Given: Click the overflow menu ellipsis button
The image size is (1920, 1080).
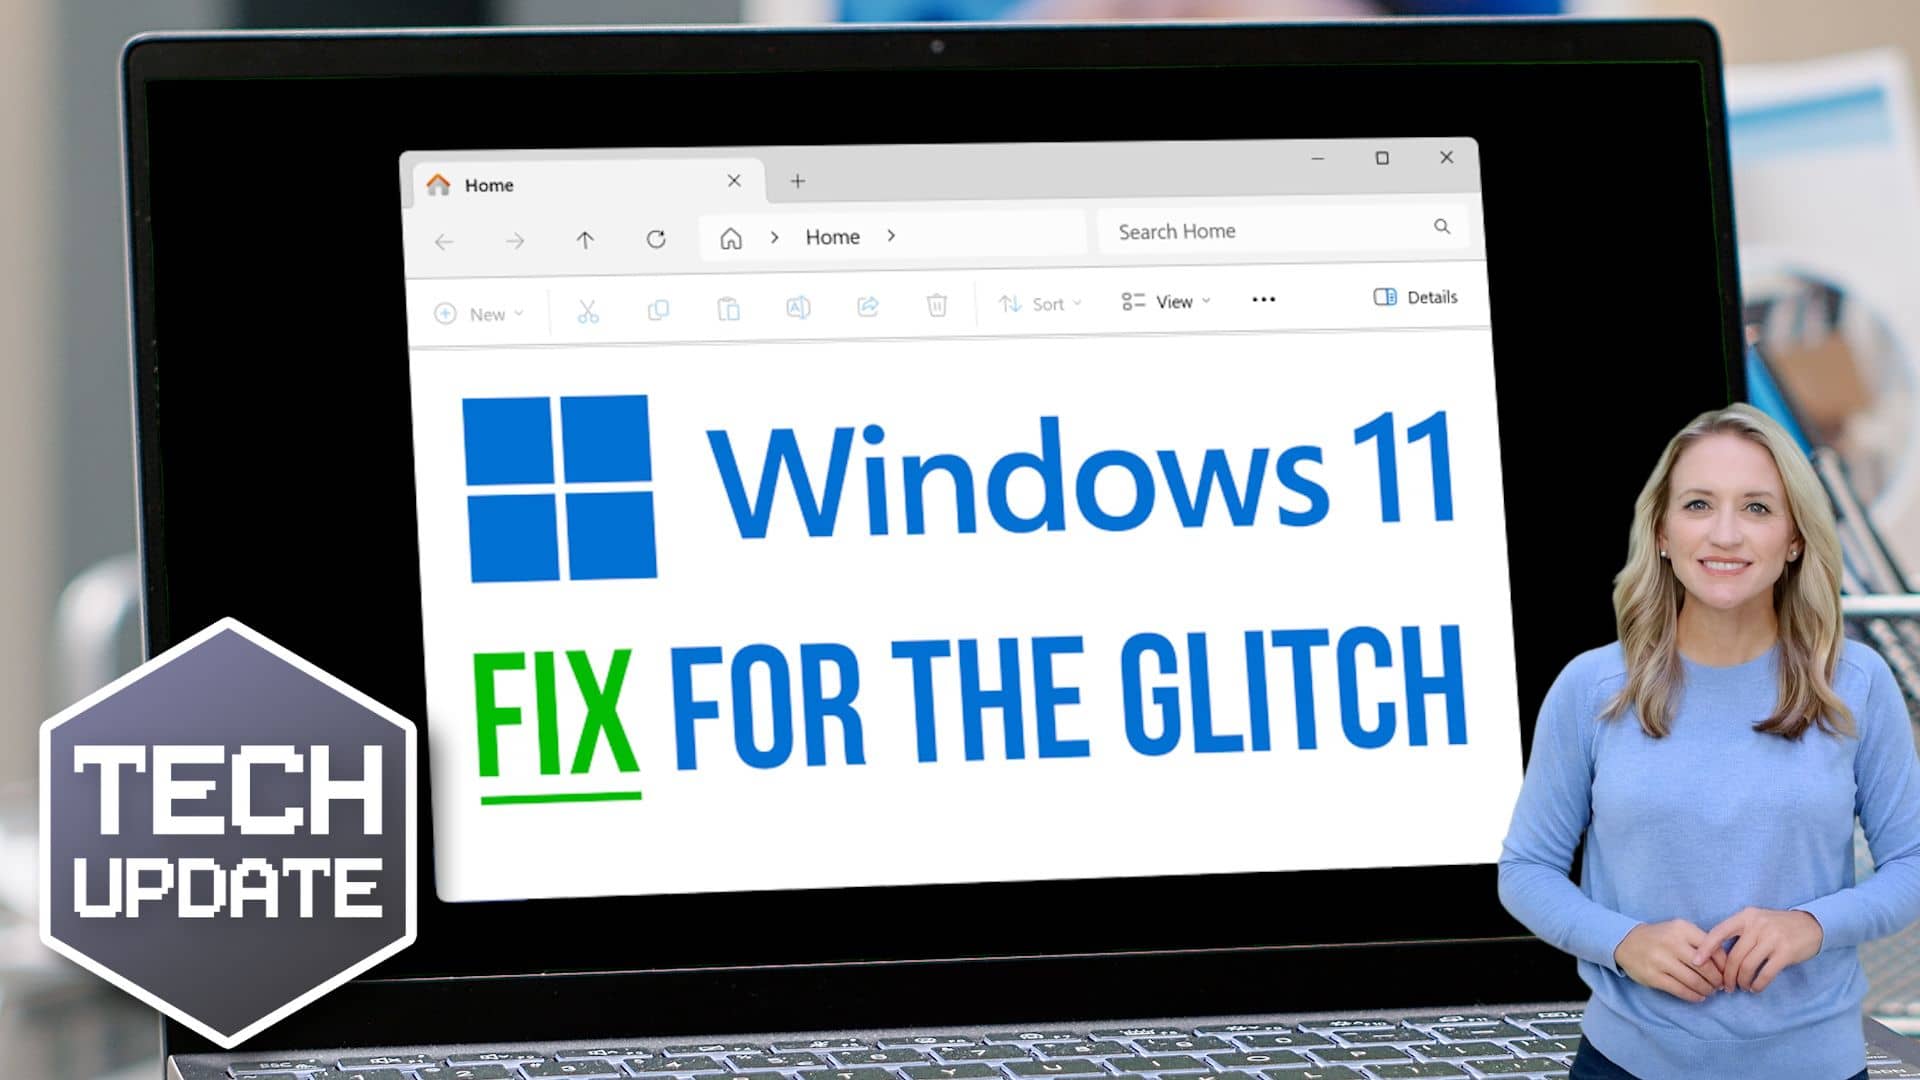Looking at the screenshot, I should click(x=1263, y=299).
